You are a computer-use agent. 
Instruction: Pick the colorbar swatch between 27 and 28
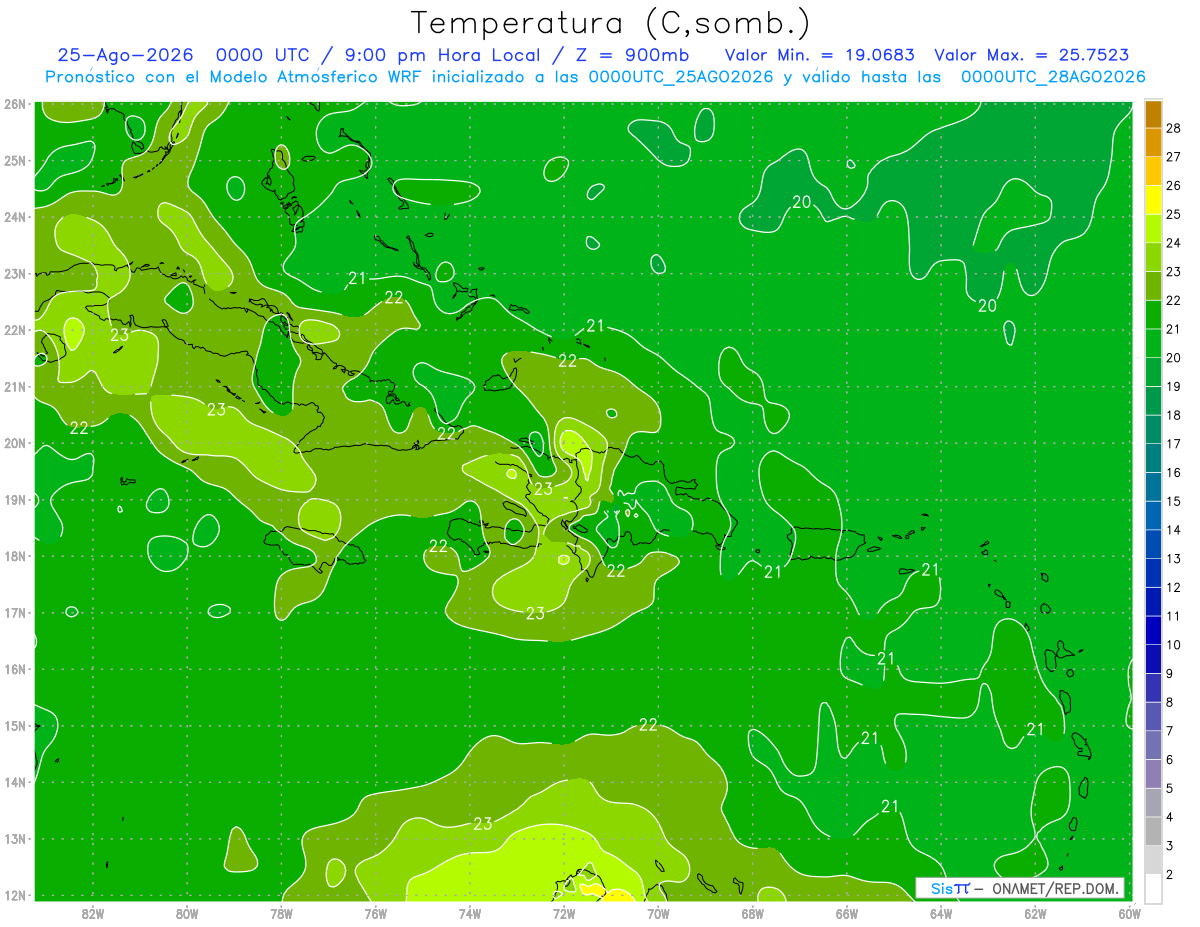[x=1153, y=142]
